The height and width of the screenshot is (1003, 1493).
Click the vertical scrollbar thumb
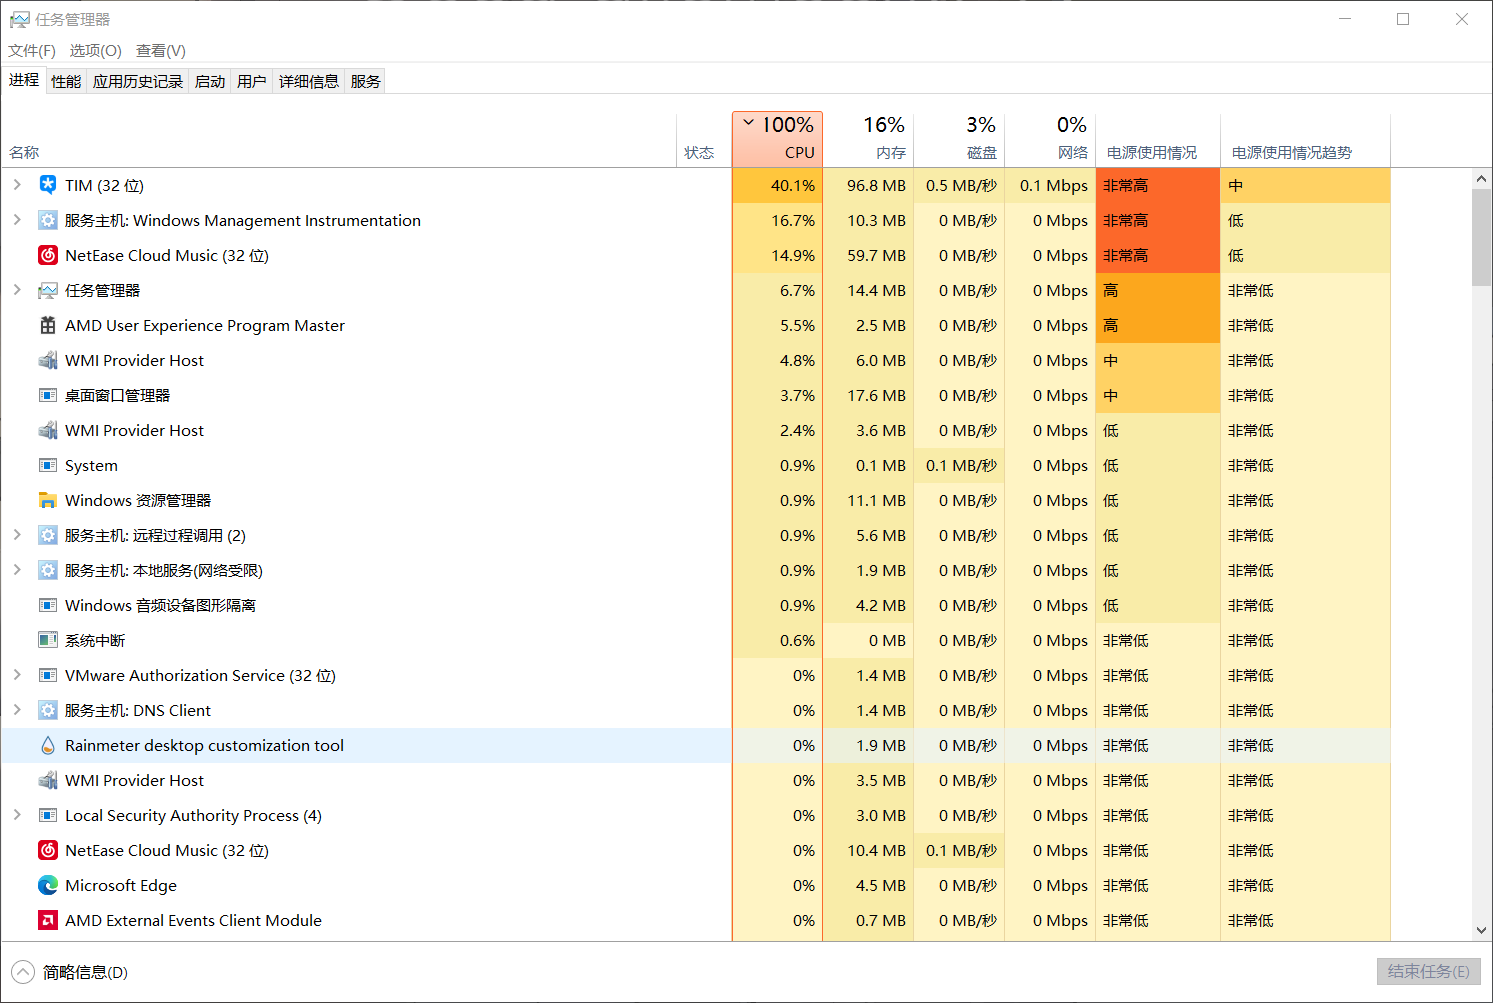pos(1481,237)
